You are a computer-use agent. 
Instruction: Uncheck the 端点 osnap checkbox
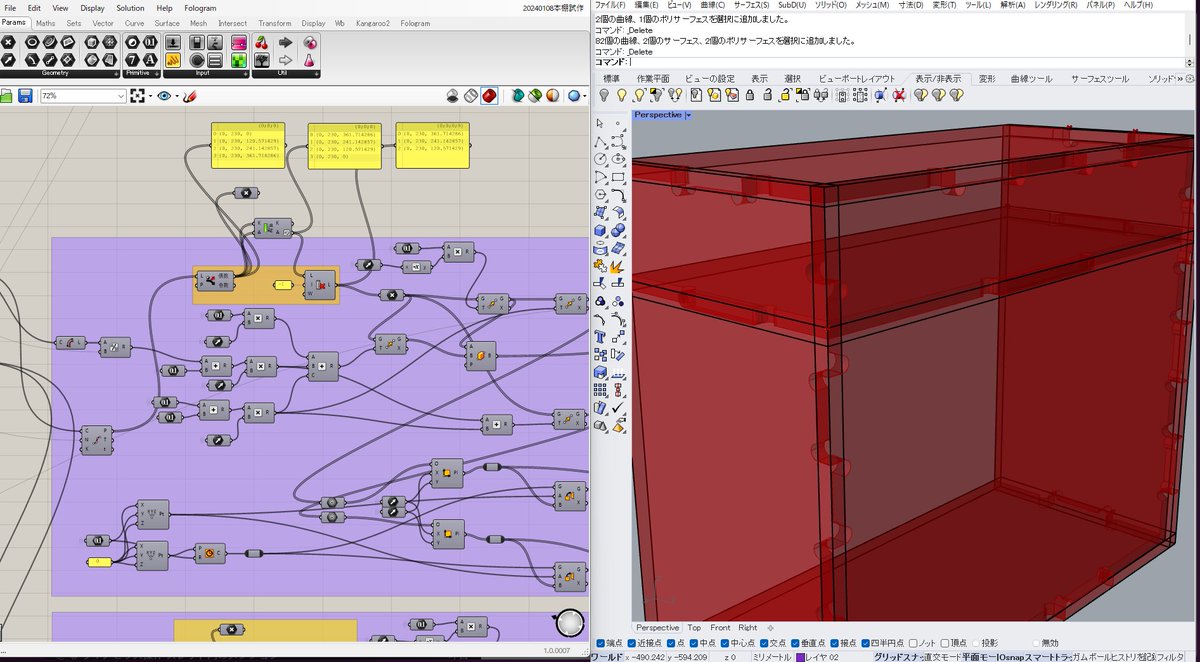pos(600,643)
